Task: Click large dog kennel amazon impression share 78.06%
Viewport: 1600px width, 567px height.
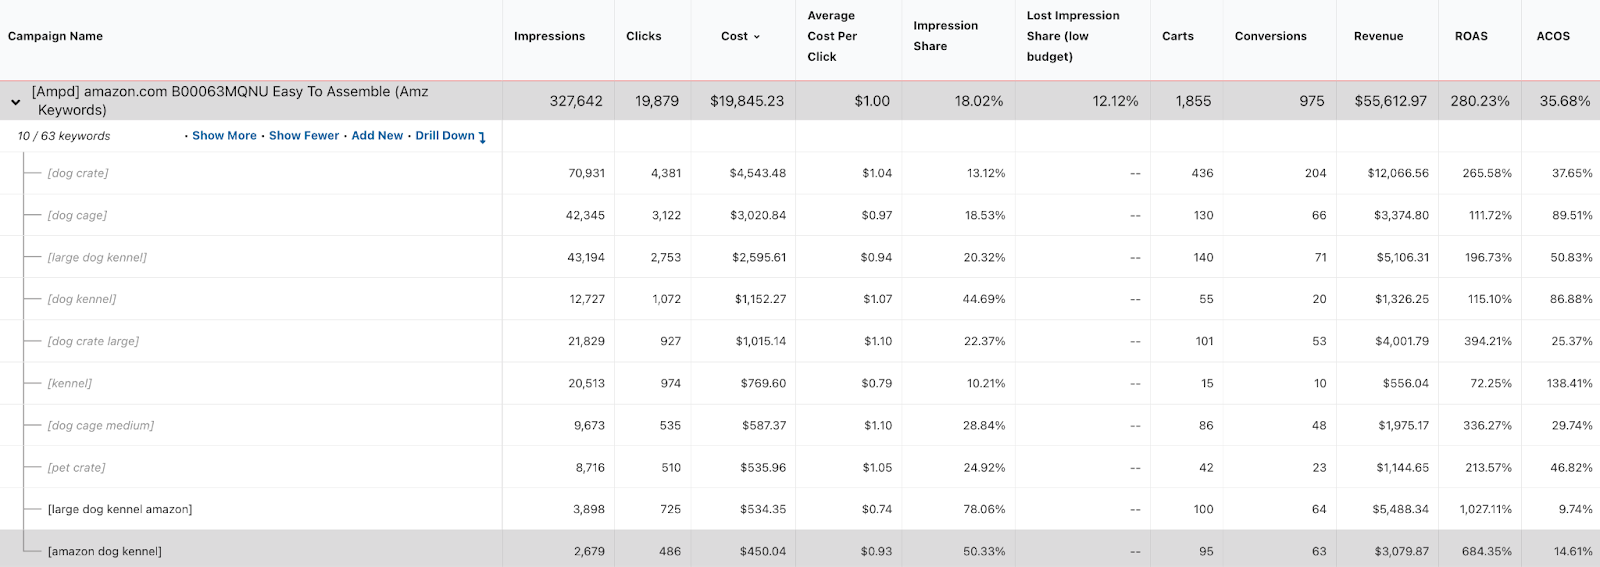Action: point(985,509)
